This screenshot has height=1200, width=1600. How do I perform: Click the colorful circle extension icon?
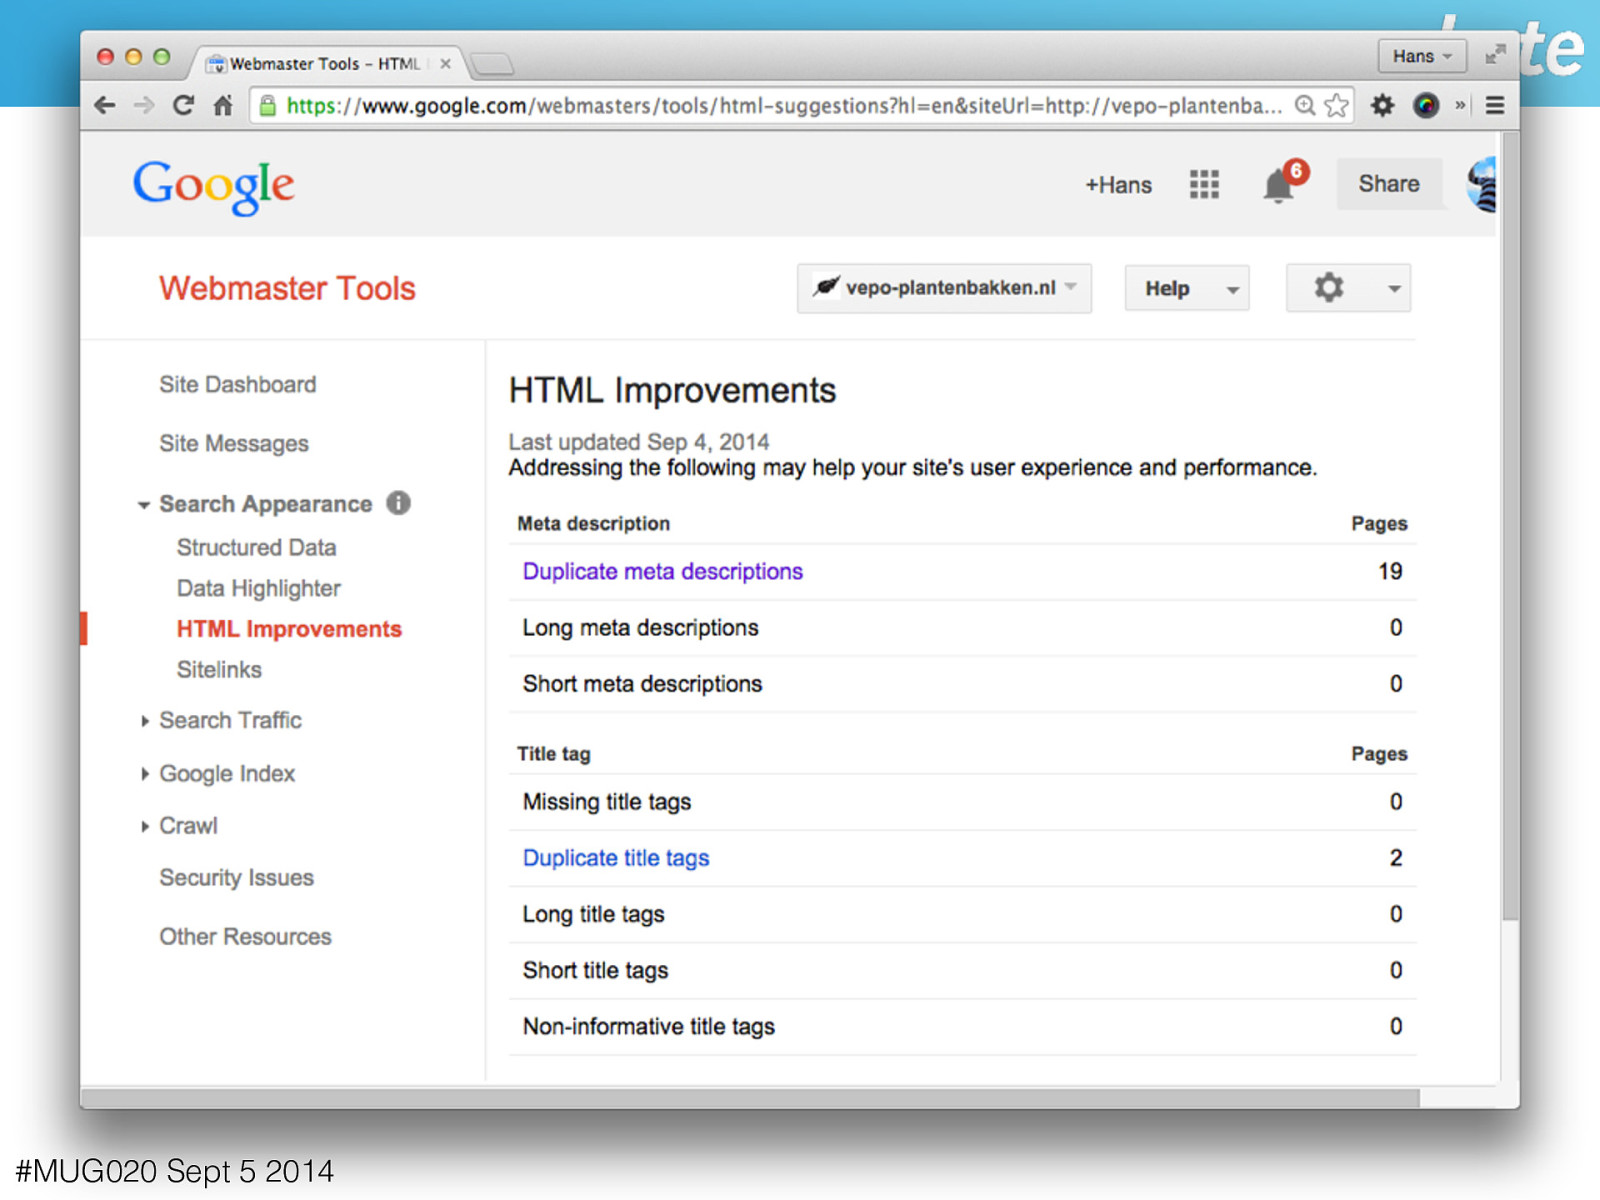[x=1426, y=105]
